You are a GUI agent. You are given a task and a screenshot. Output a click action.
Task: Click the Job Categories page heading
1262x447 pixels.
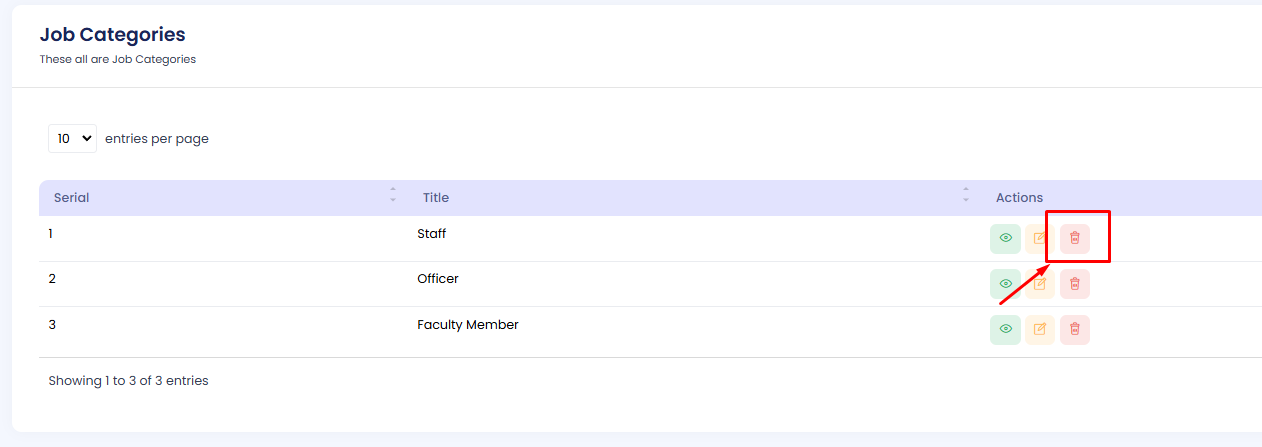(113, 35)
